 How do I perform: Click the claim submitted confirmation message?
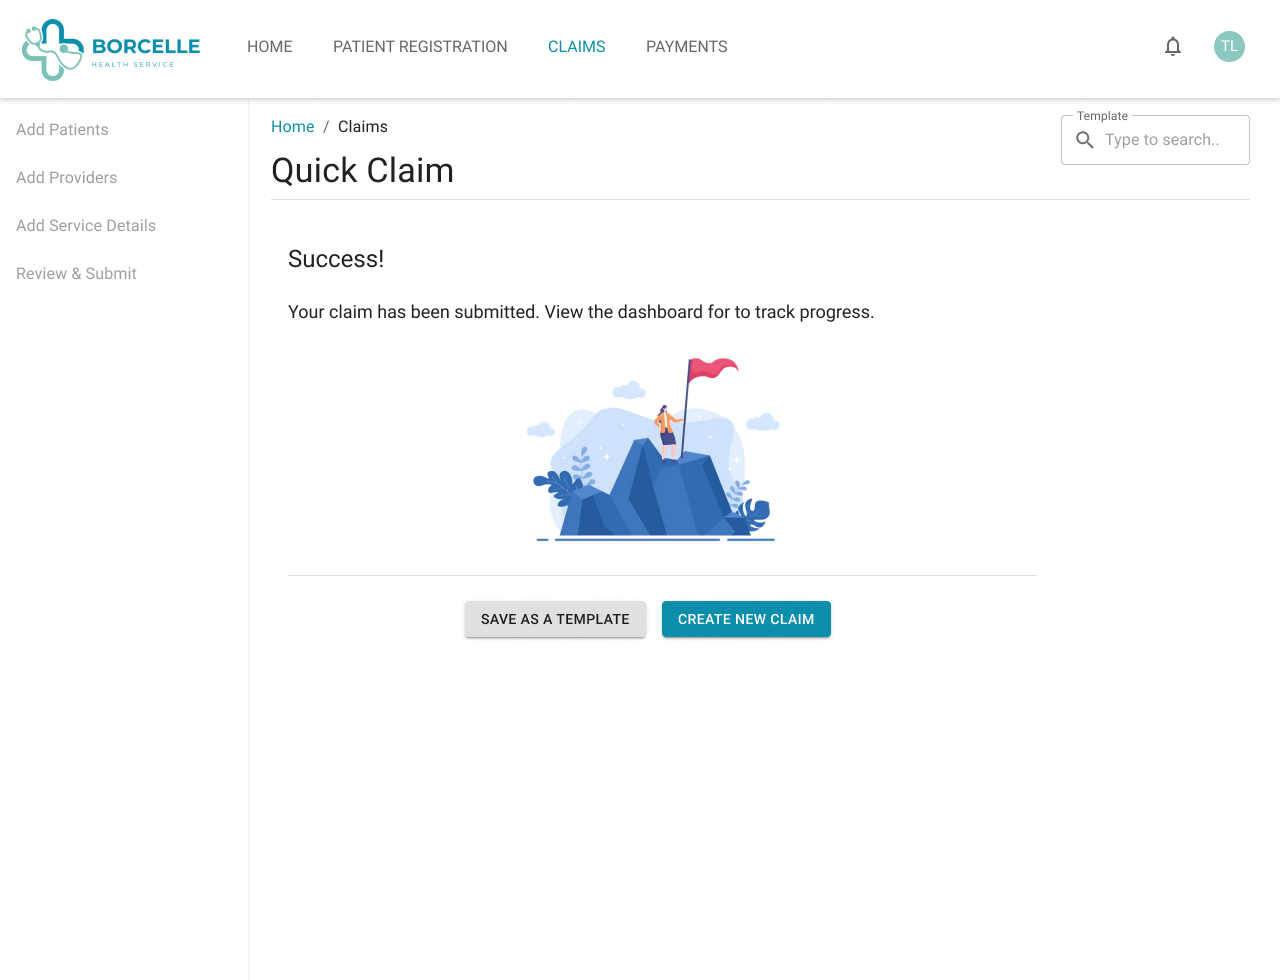(580, 312)
